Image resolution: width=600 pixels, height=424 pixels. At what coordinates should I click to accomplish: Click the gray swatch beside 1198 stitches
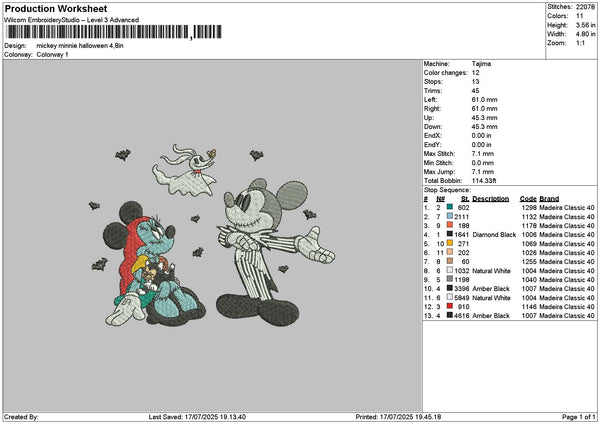tap(450, 279)
